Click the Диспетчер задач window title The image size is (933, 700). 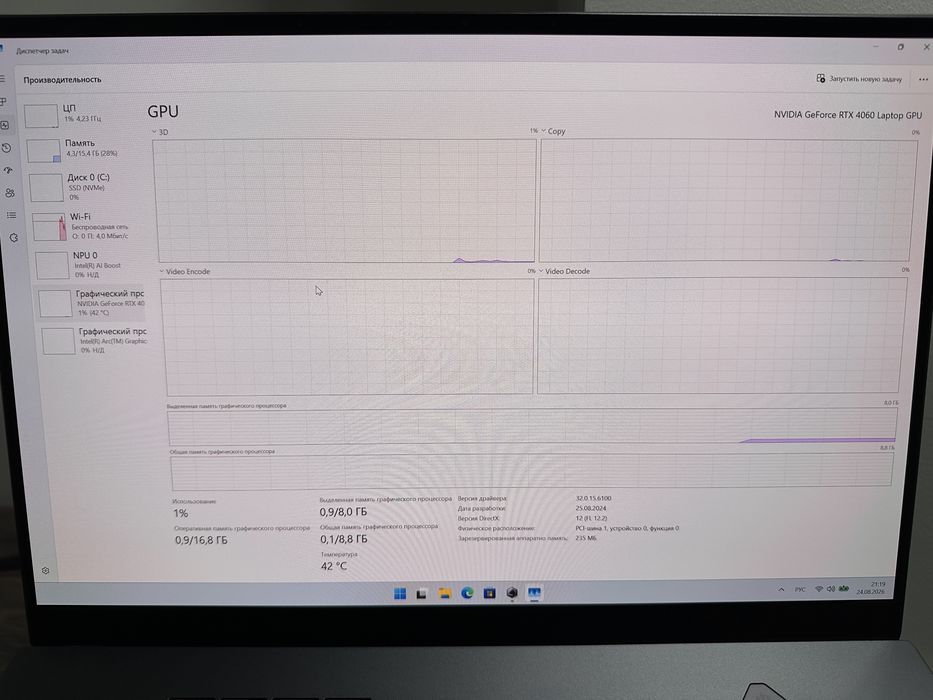tap(42, 51)
